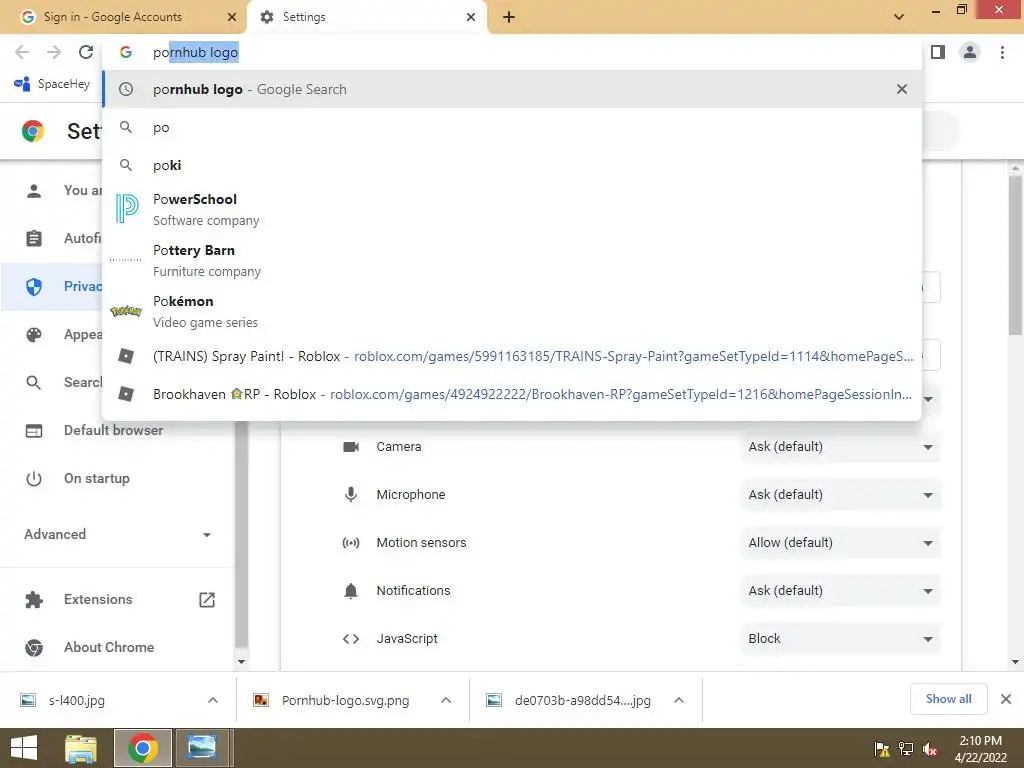Screen dimensions: 1024x768
Task: Open the Motion sensors permission dropdown
Action: click(x=840, y=543)
